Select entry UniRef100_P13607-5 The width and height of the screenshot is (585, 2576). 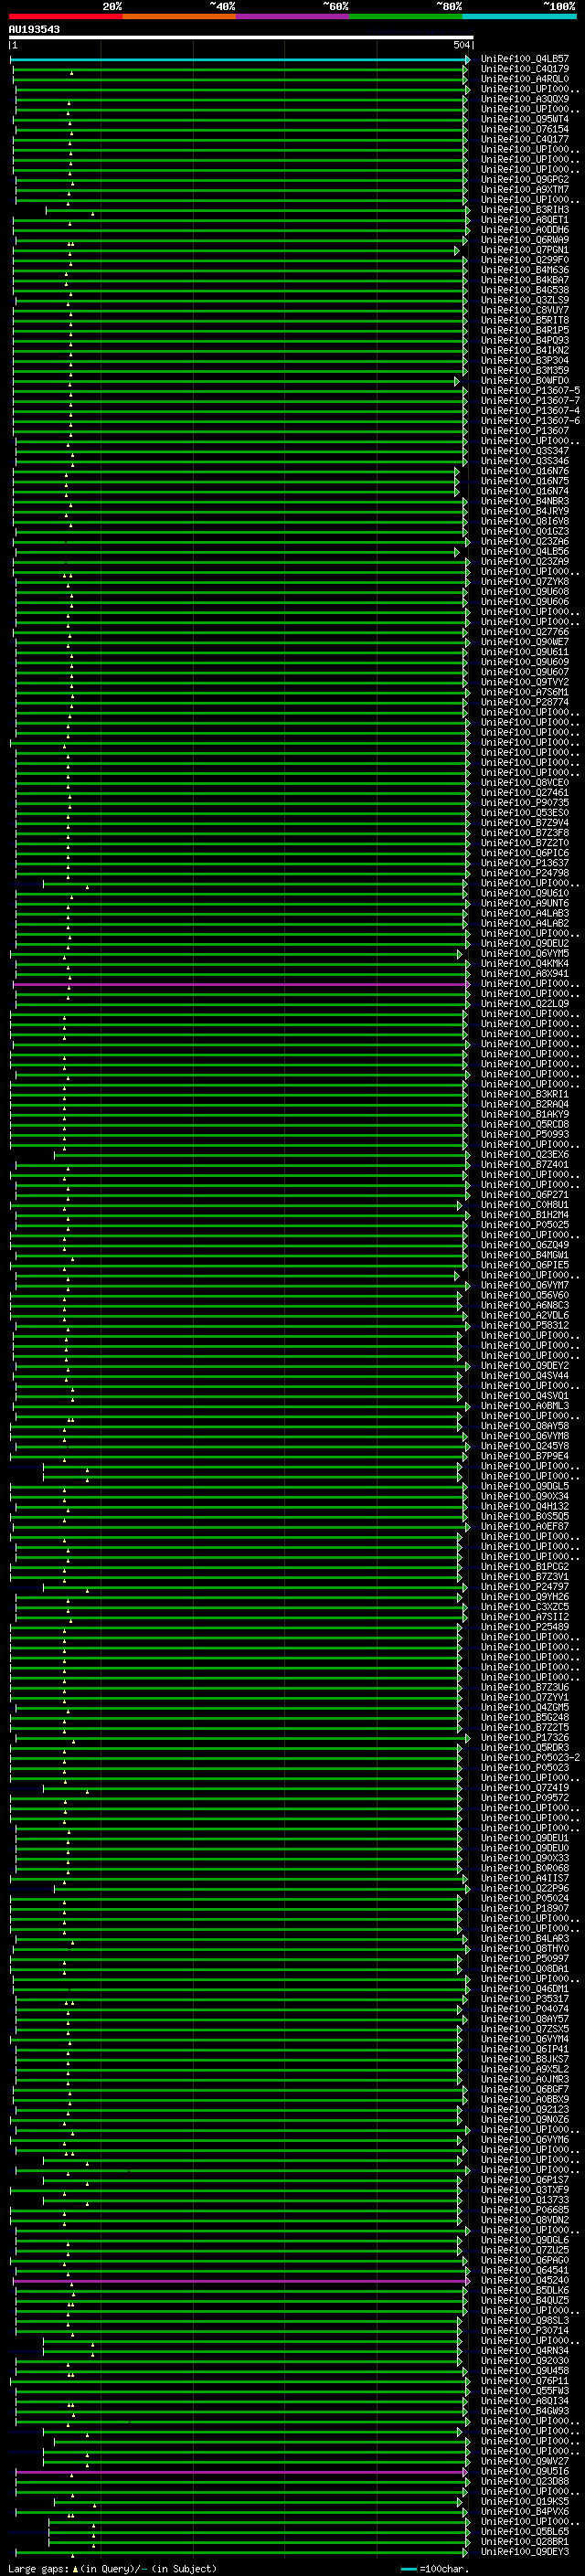click(x=530, y=391)
